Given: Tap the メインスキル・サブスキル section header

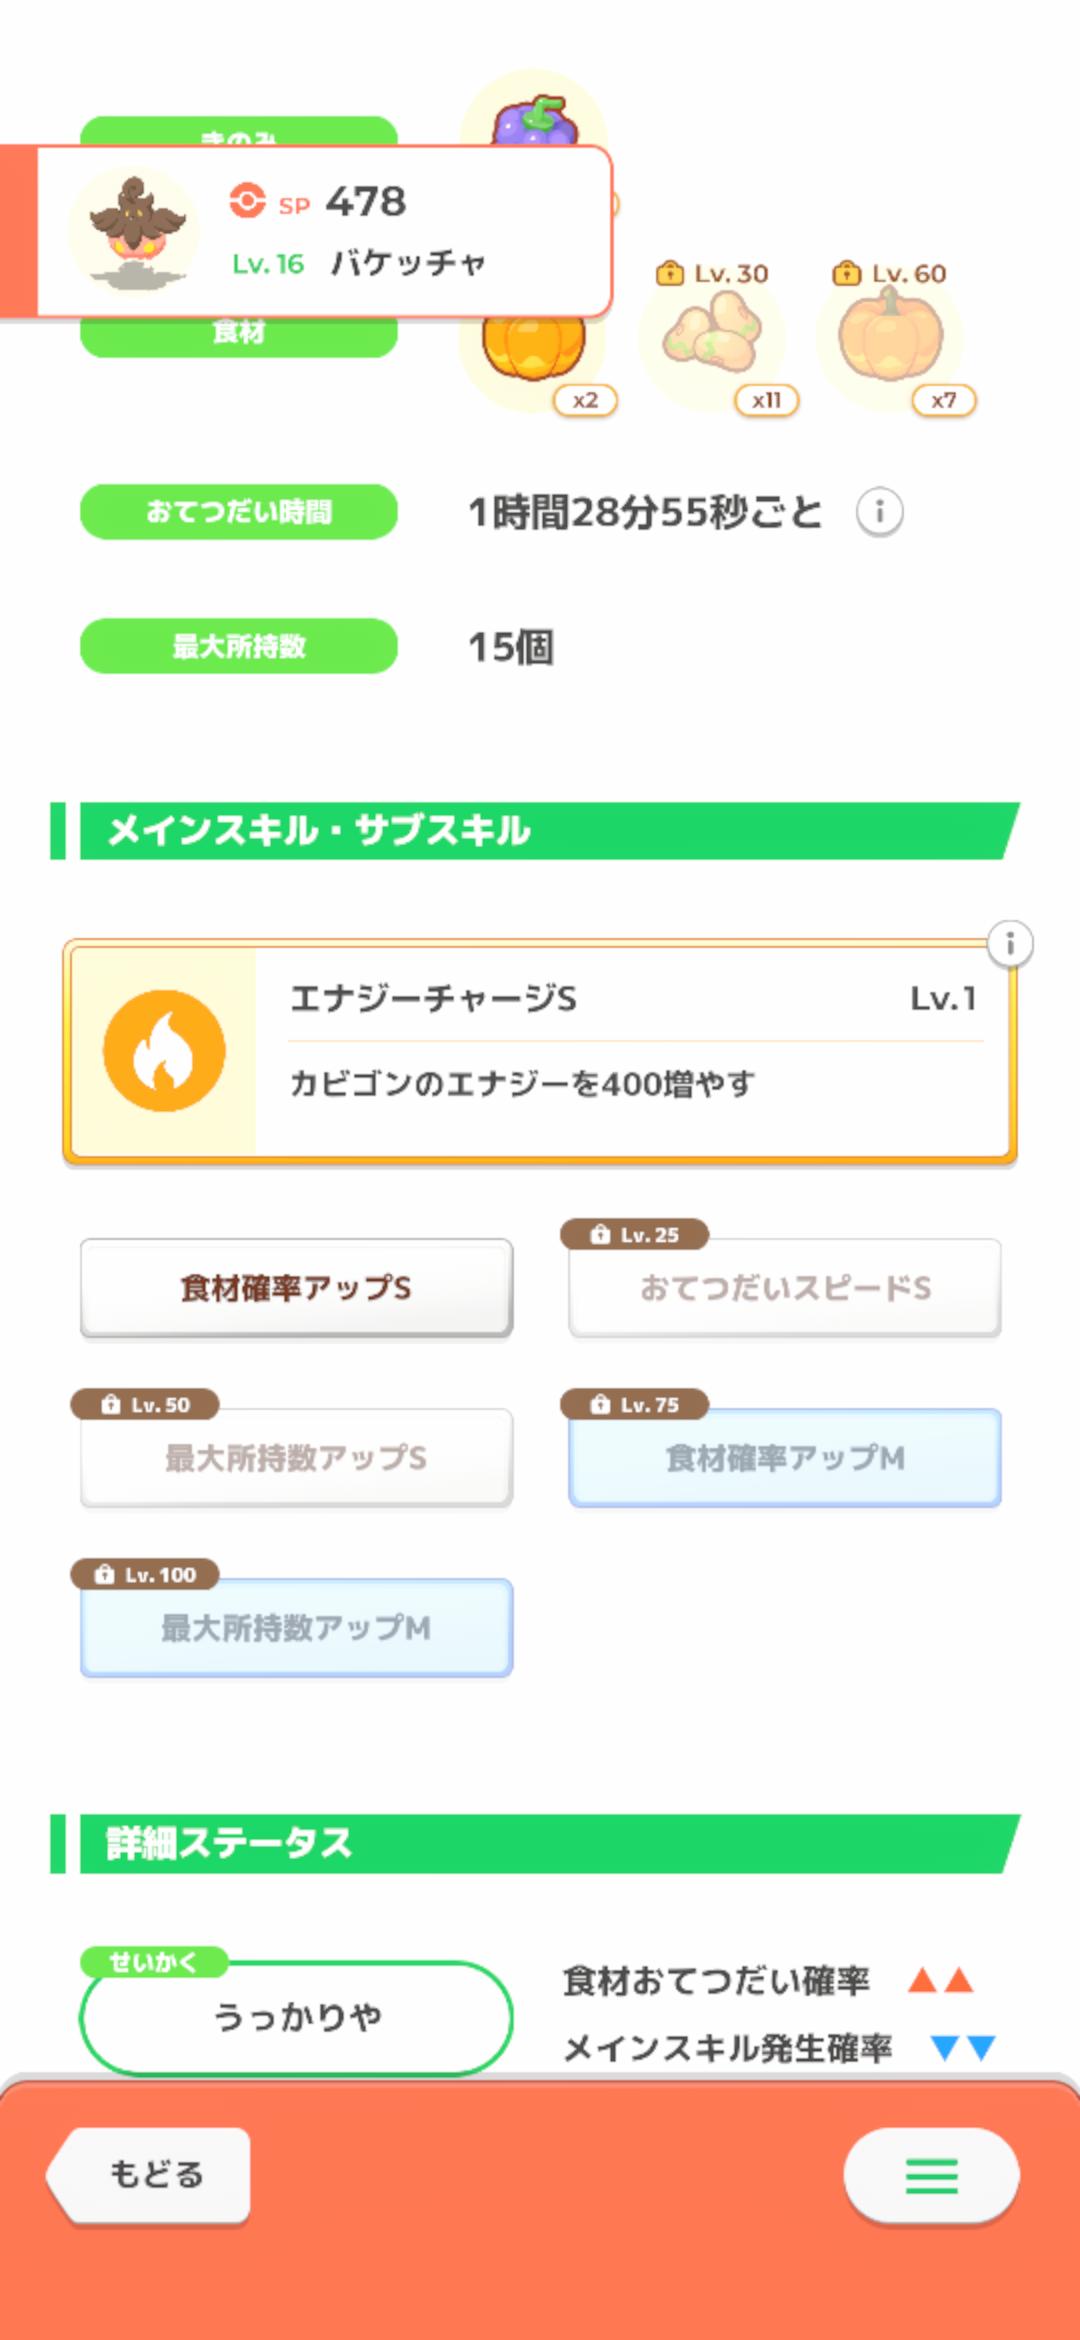Looking at the screenshot, I should pos(540,831).
